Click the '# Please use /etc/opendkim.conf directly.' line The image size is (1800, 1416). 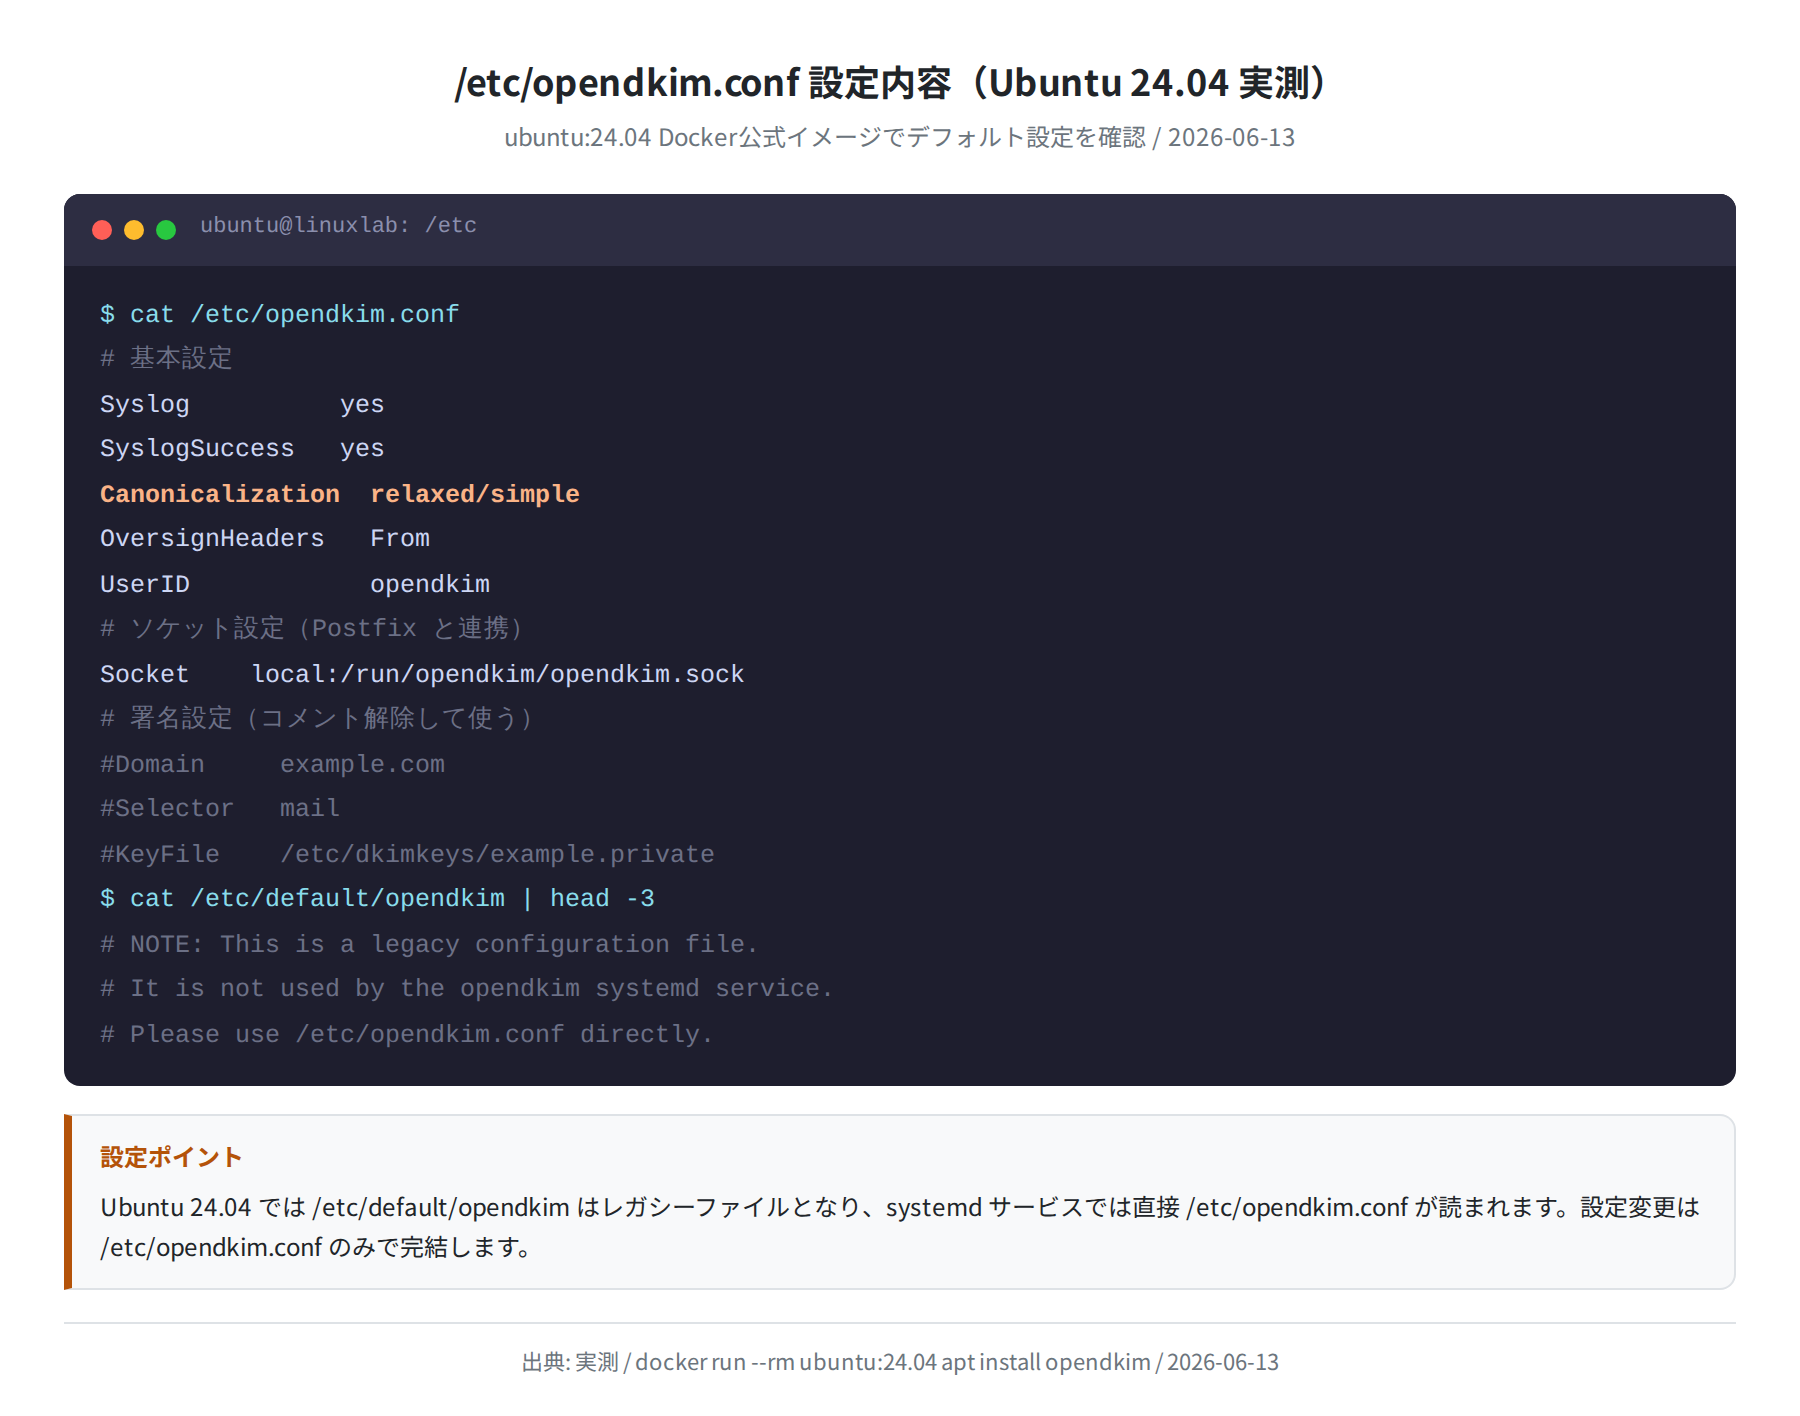[407, 1034]
